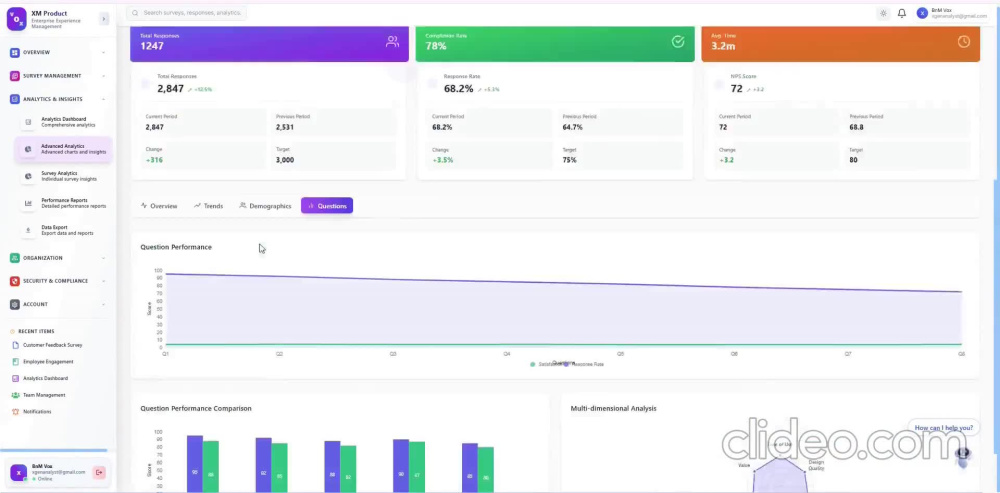Switch to the Overview tab

coord(159,206)
